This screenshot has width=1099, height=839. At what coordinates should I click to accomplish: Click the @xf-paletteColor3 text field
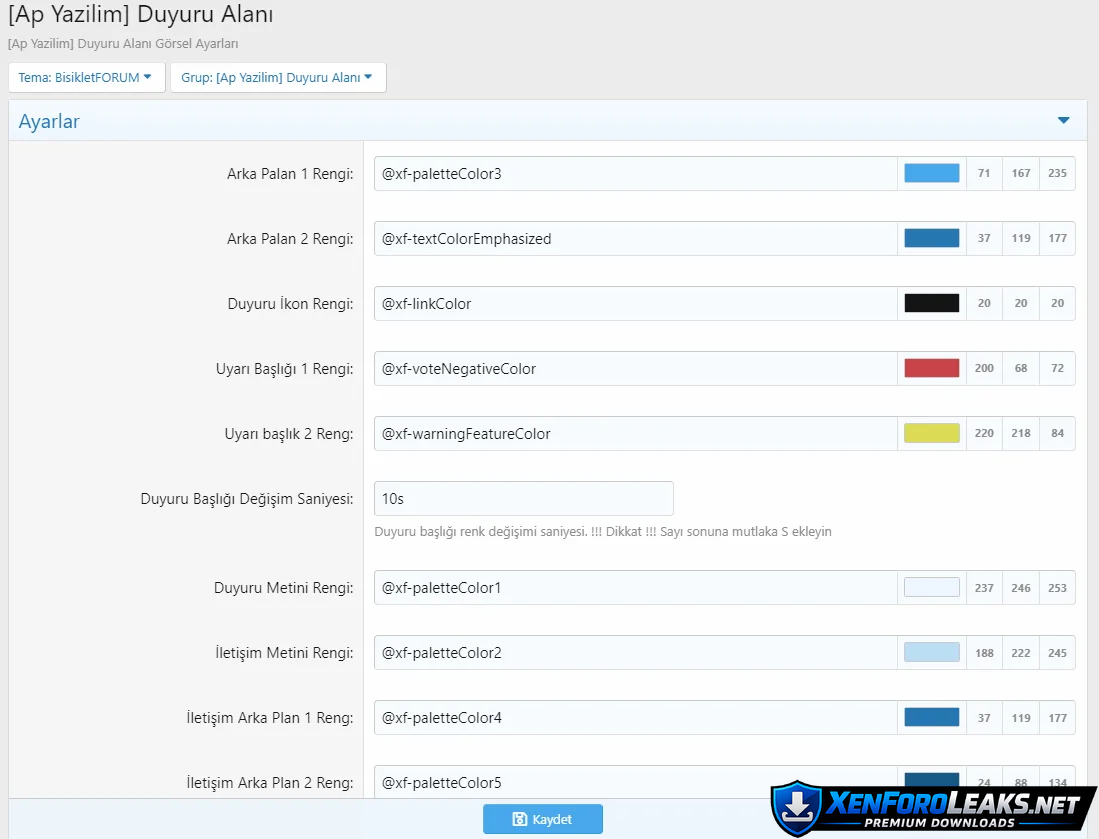pos(635,174)
